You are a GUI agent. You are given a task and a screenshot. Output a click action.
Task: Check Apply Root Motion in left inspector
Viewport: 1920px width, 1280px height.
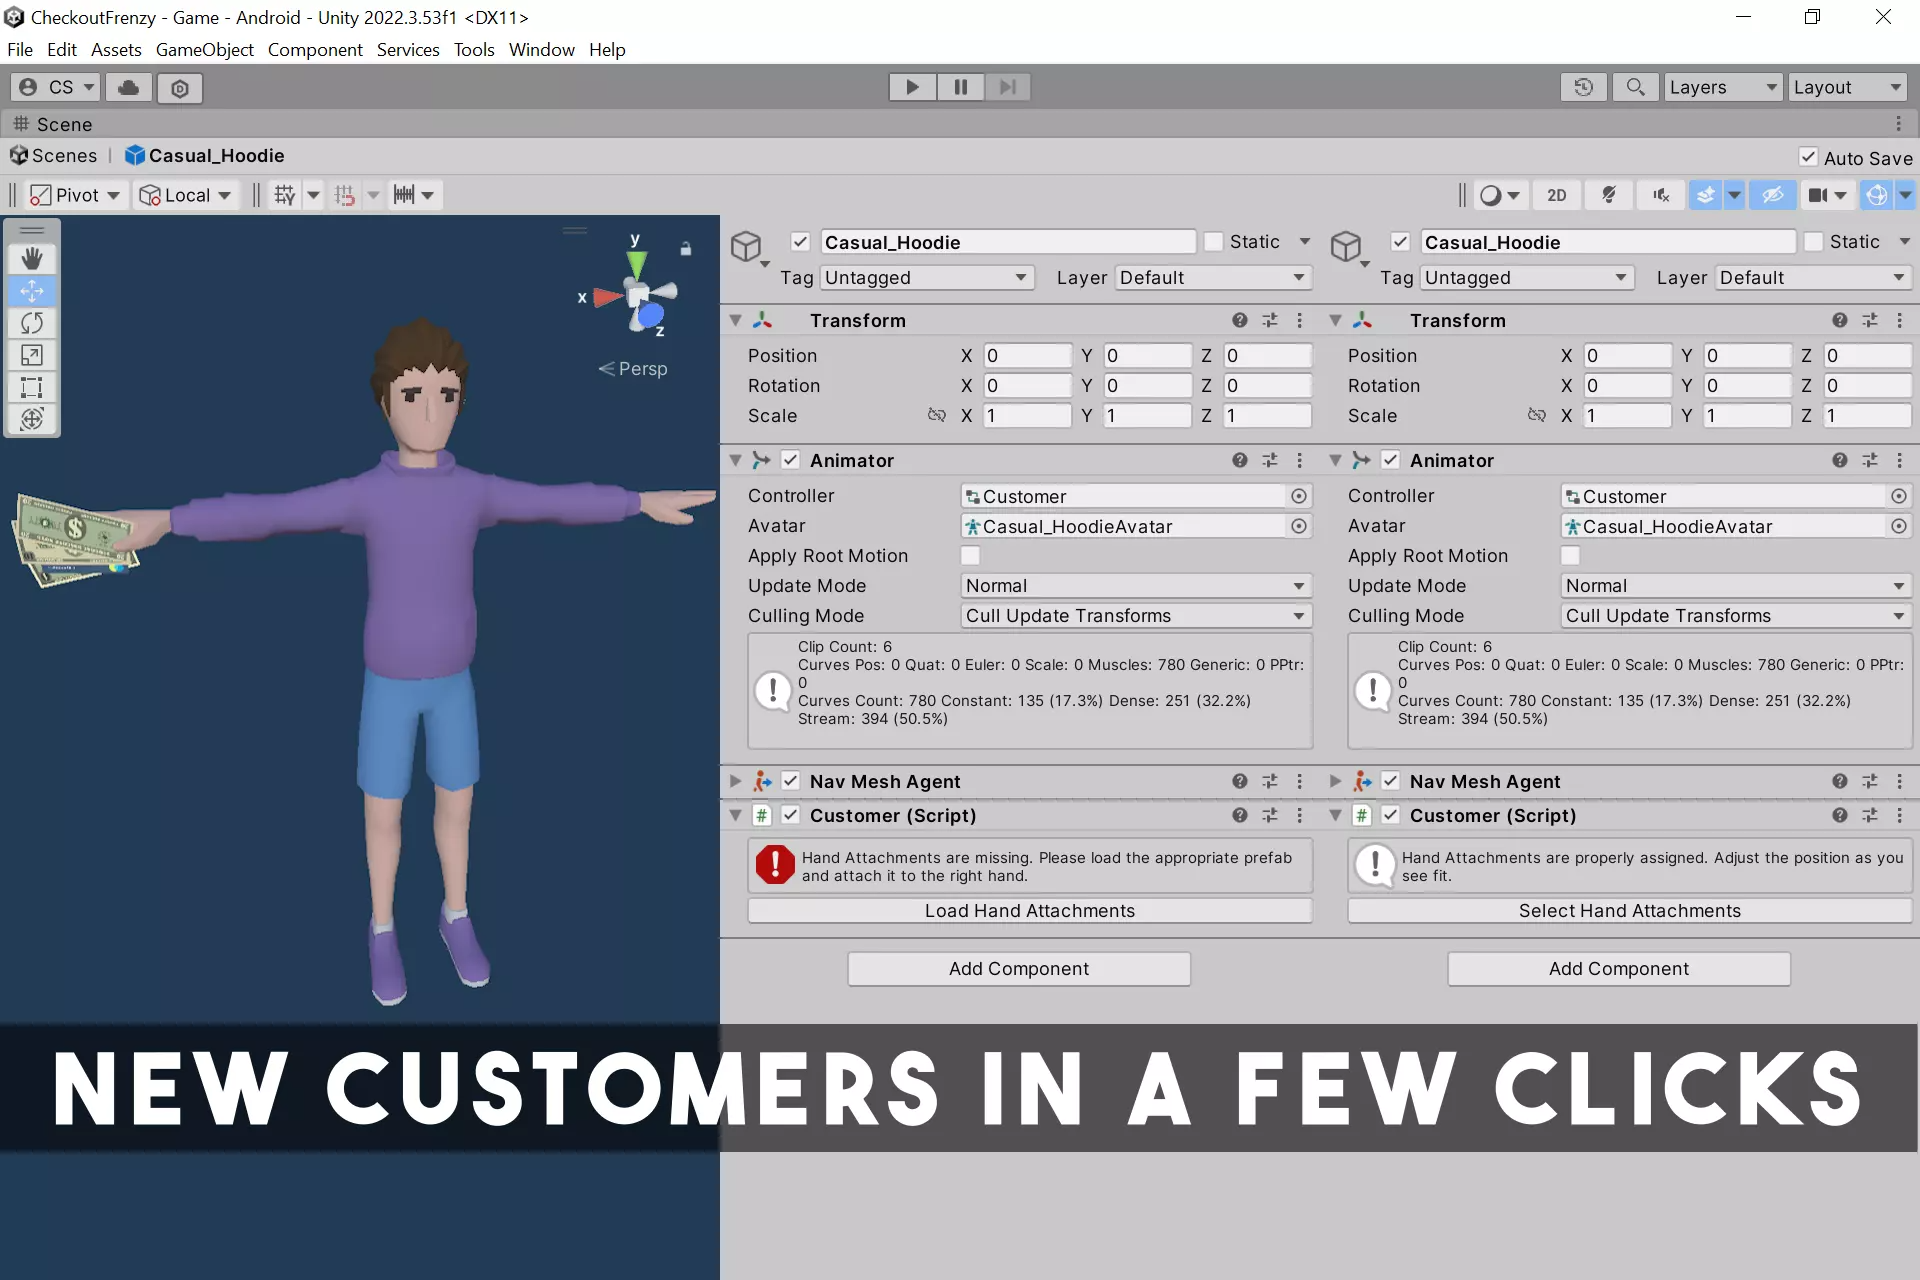coord(970,556)
